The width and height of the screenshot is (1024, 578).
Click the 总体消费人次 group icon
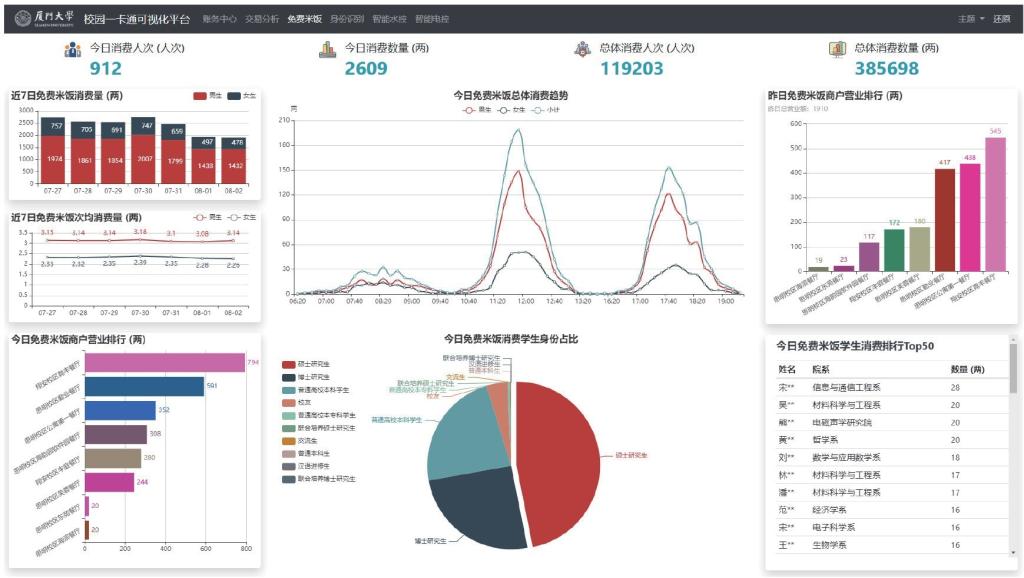582,50
